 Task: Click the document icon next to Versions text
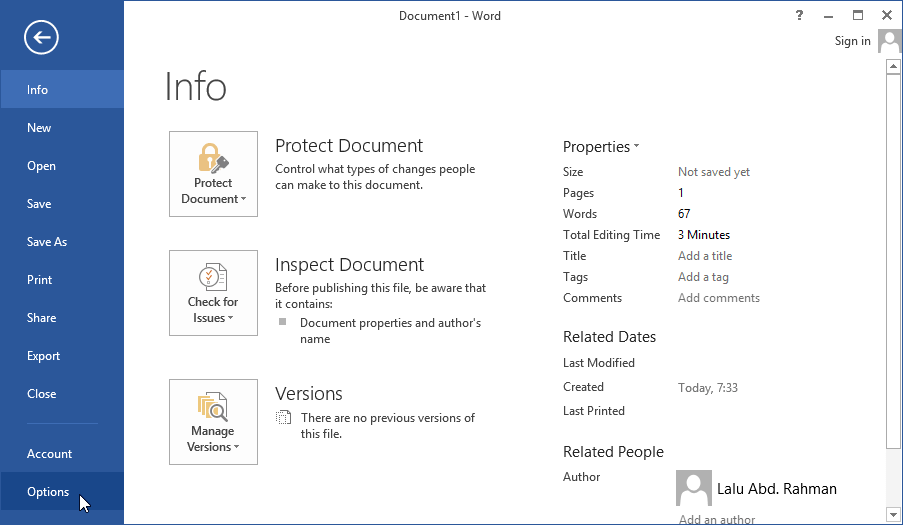pyautogui.click(x=283, y=417)
